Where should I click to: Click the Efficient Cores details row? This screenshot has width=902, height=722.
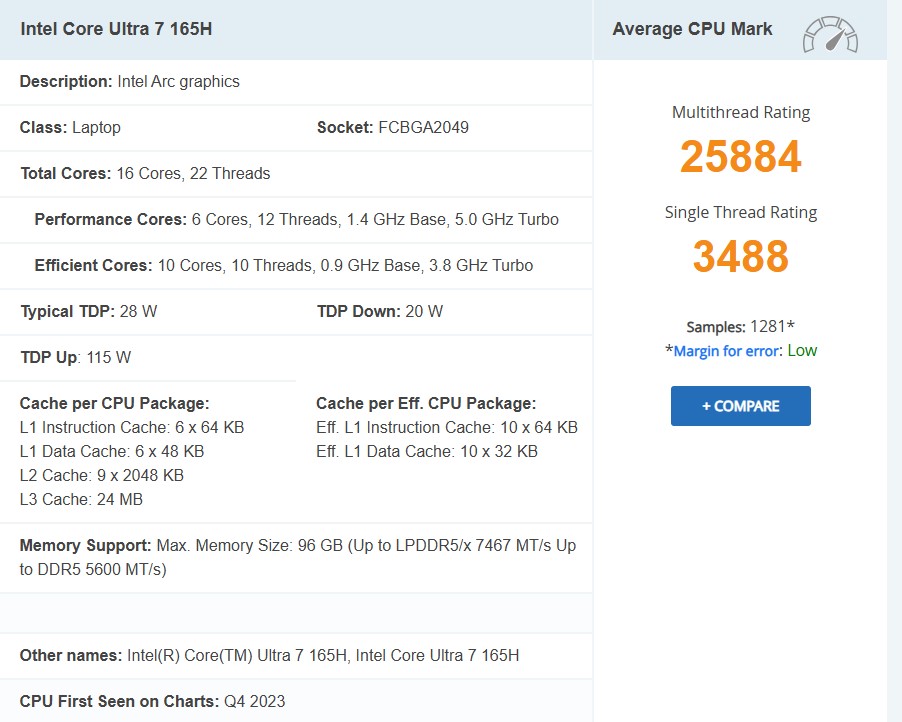[x=283, y=266]
